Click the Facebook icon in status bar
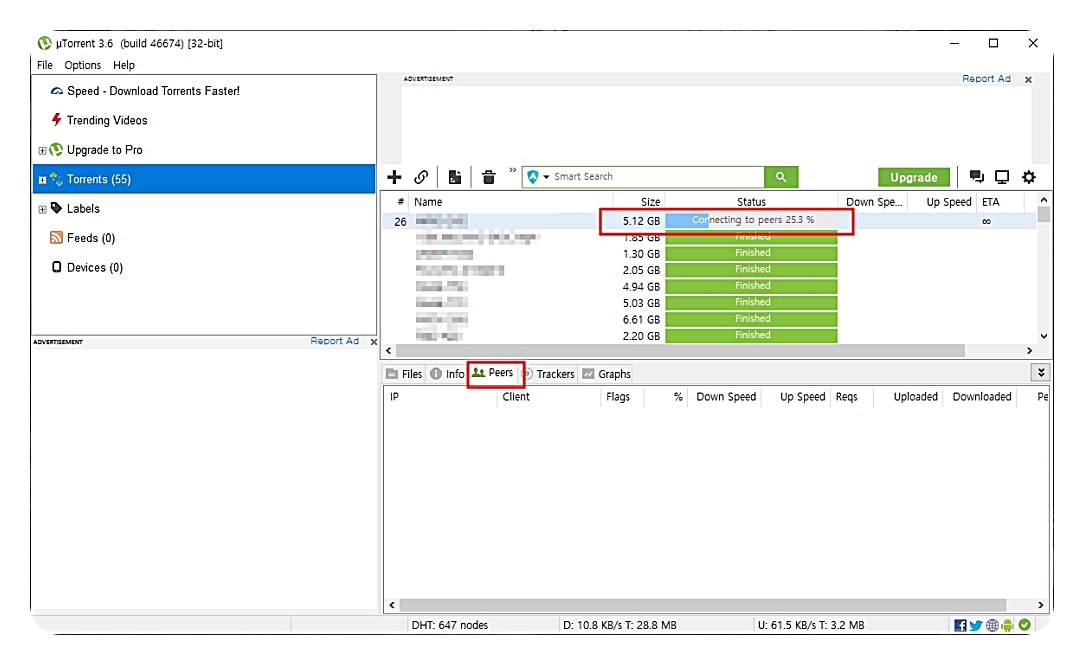 point(960,626)
